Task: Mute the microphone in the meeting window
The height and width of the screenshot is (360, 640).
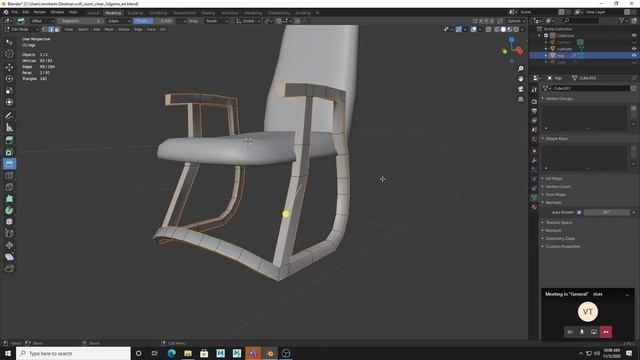Action: tap(582, 332)
